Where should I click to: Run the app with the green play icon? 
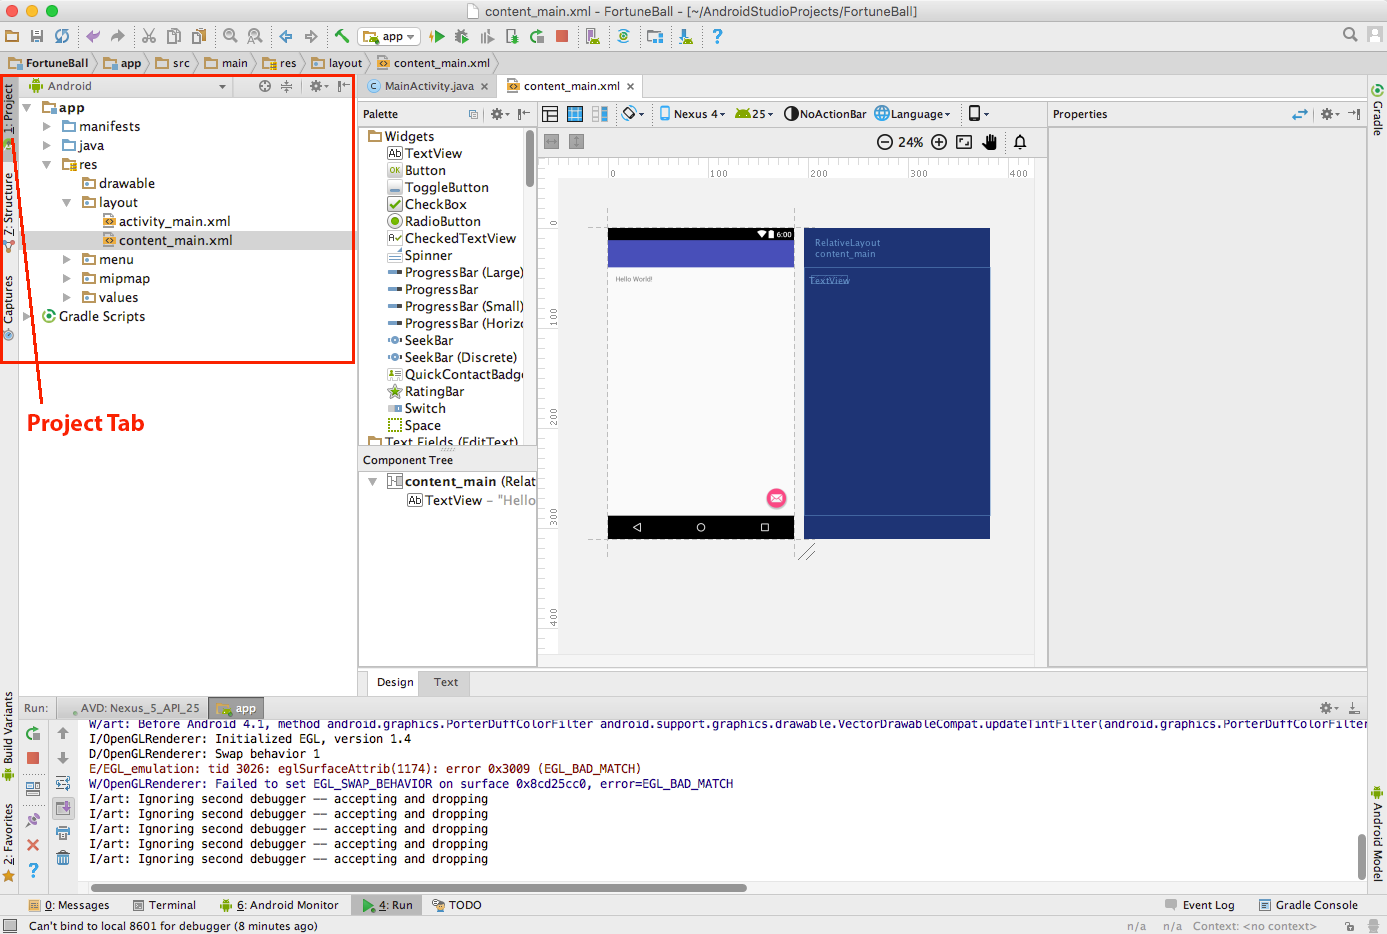coord(437,36)
